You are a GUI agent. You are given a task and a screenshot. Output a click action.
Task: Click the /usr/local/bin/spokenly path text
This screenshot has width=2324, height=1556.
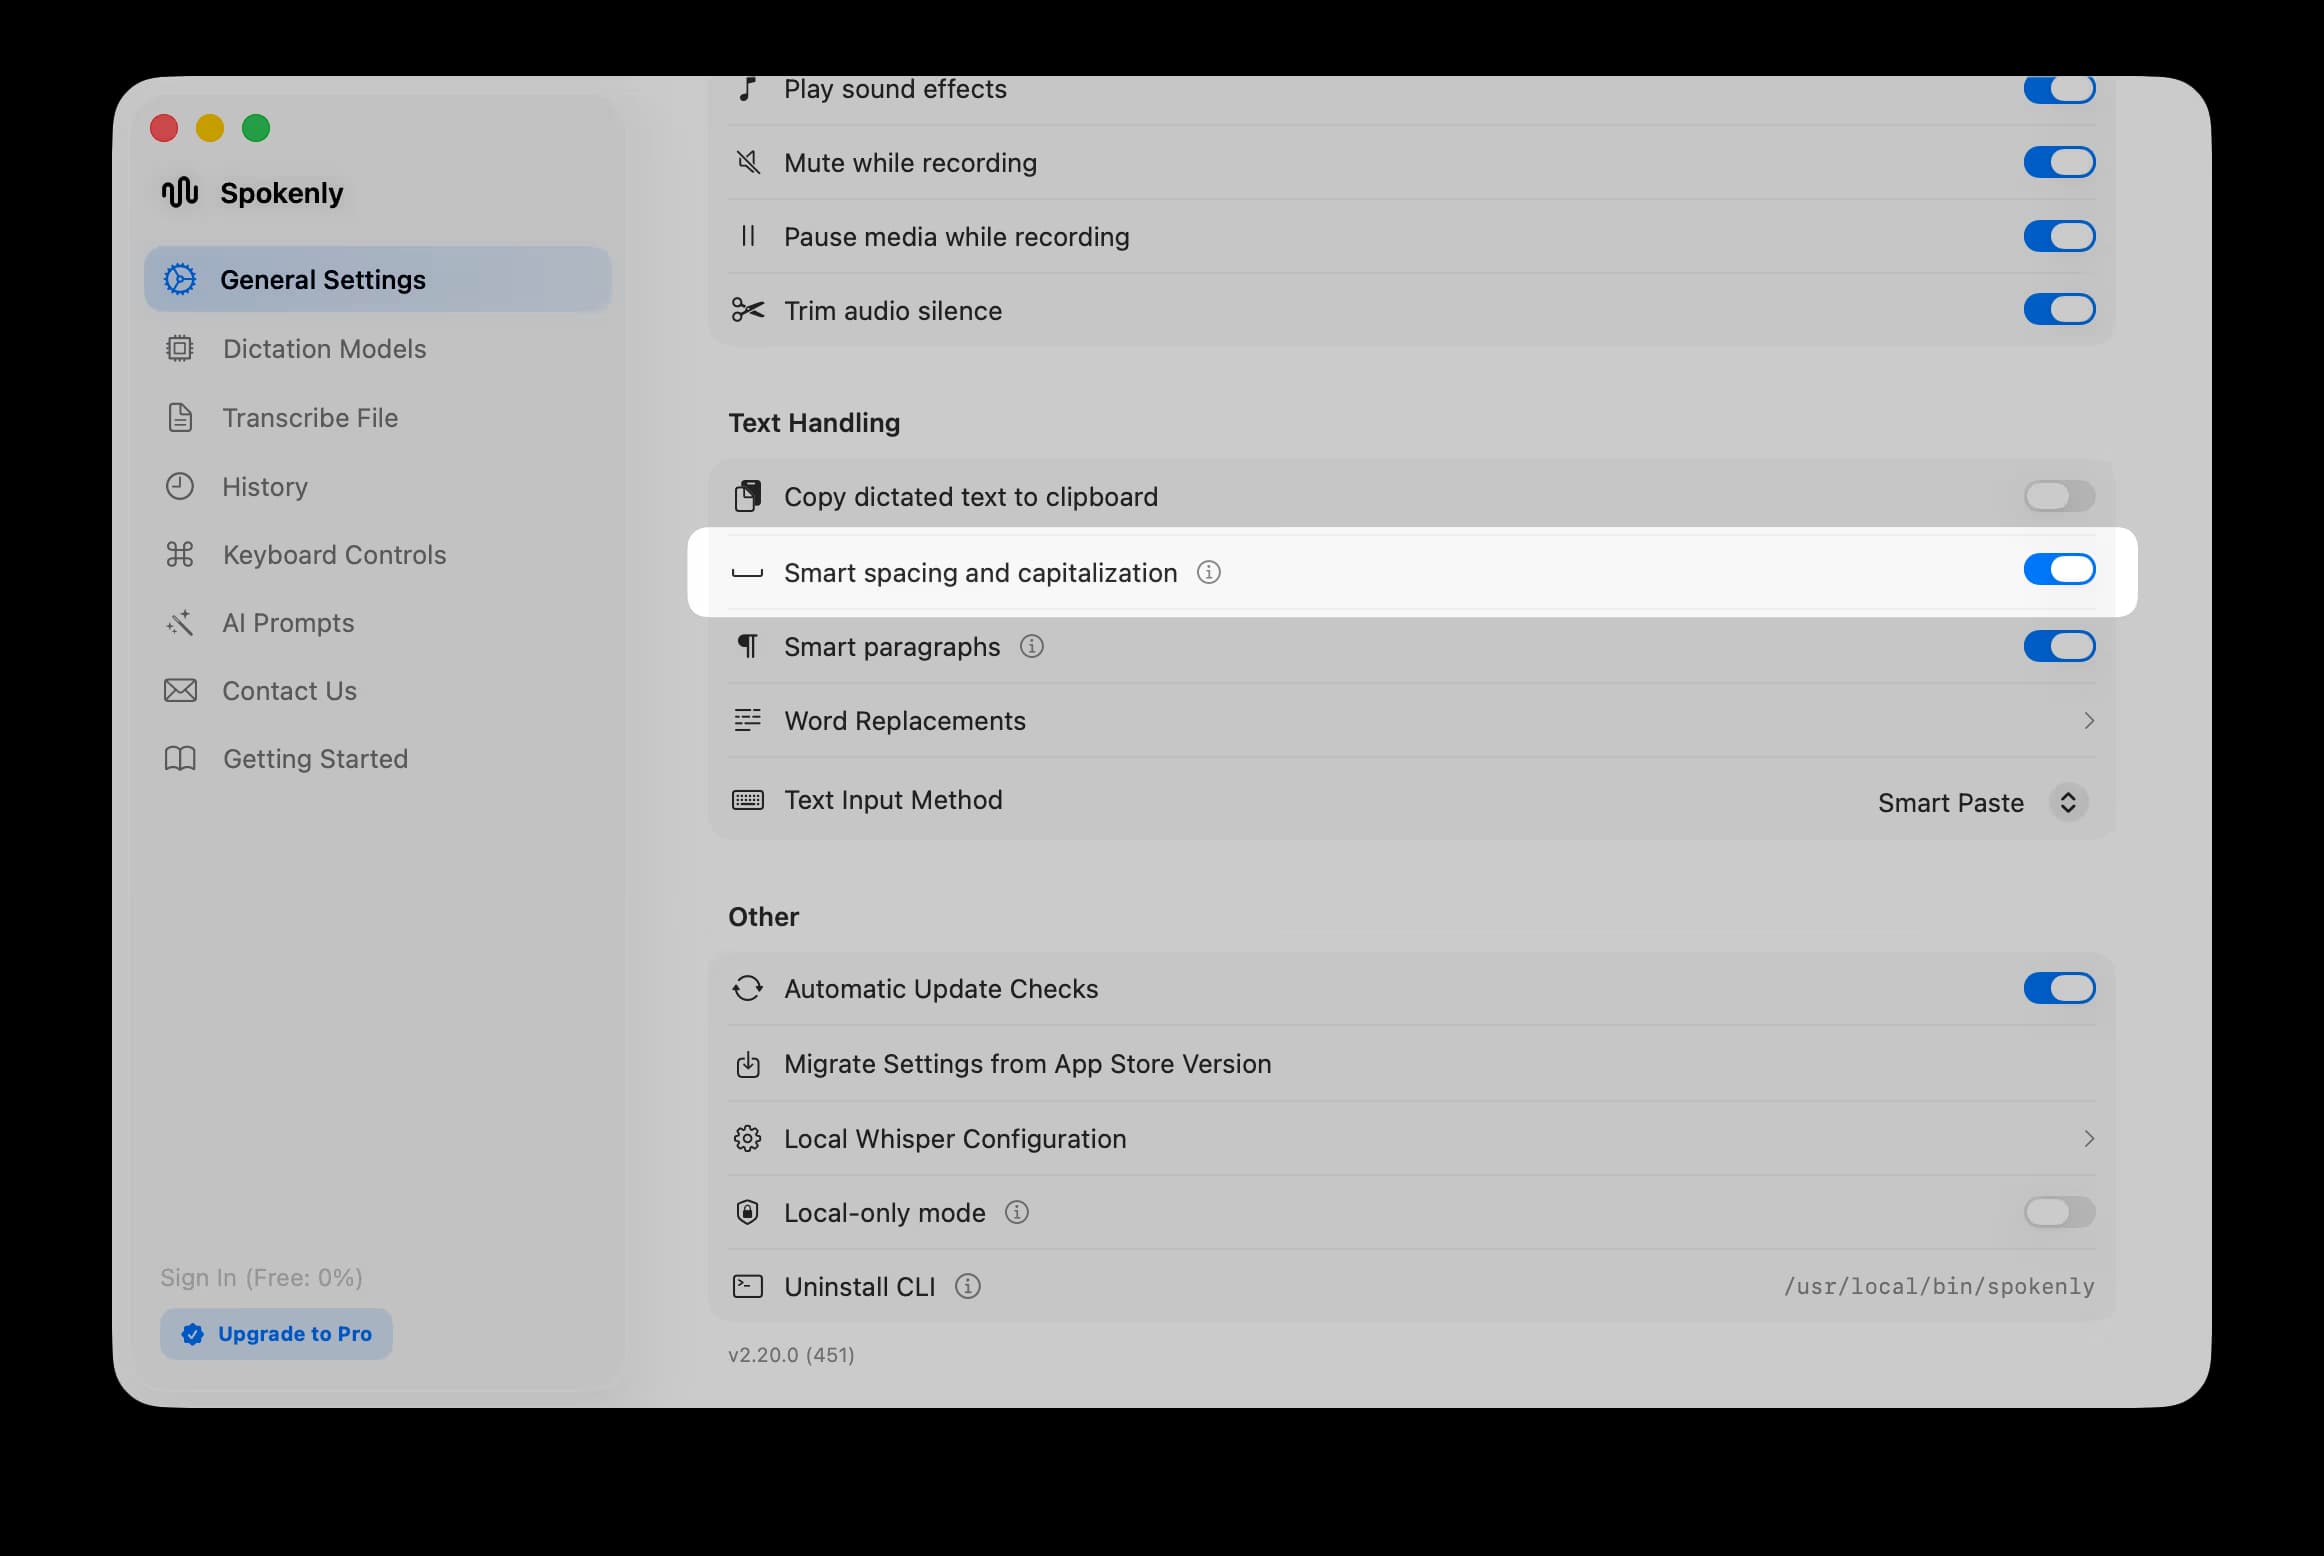click(x=1939, y=1286)
